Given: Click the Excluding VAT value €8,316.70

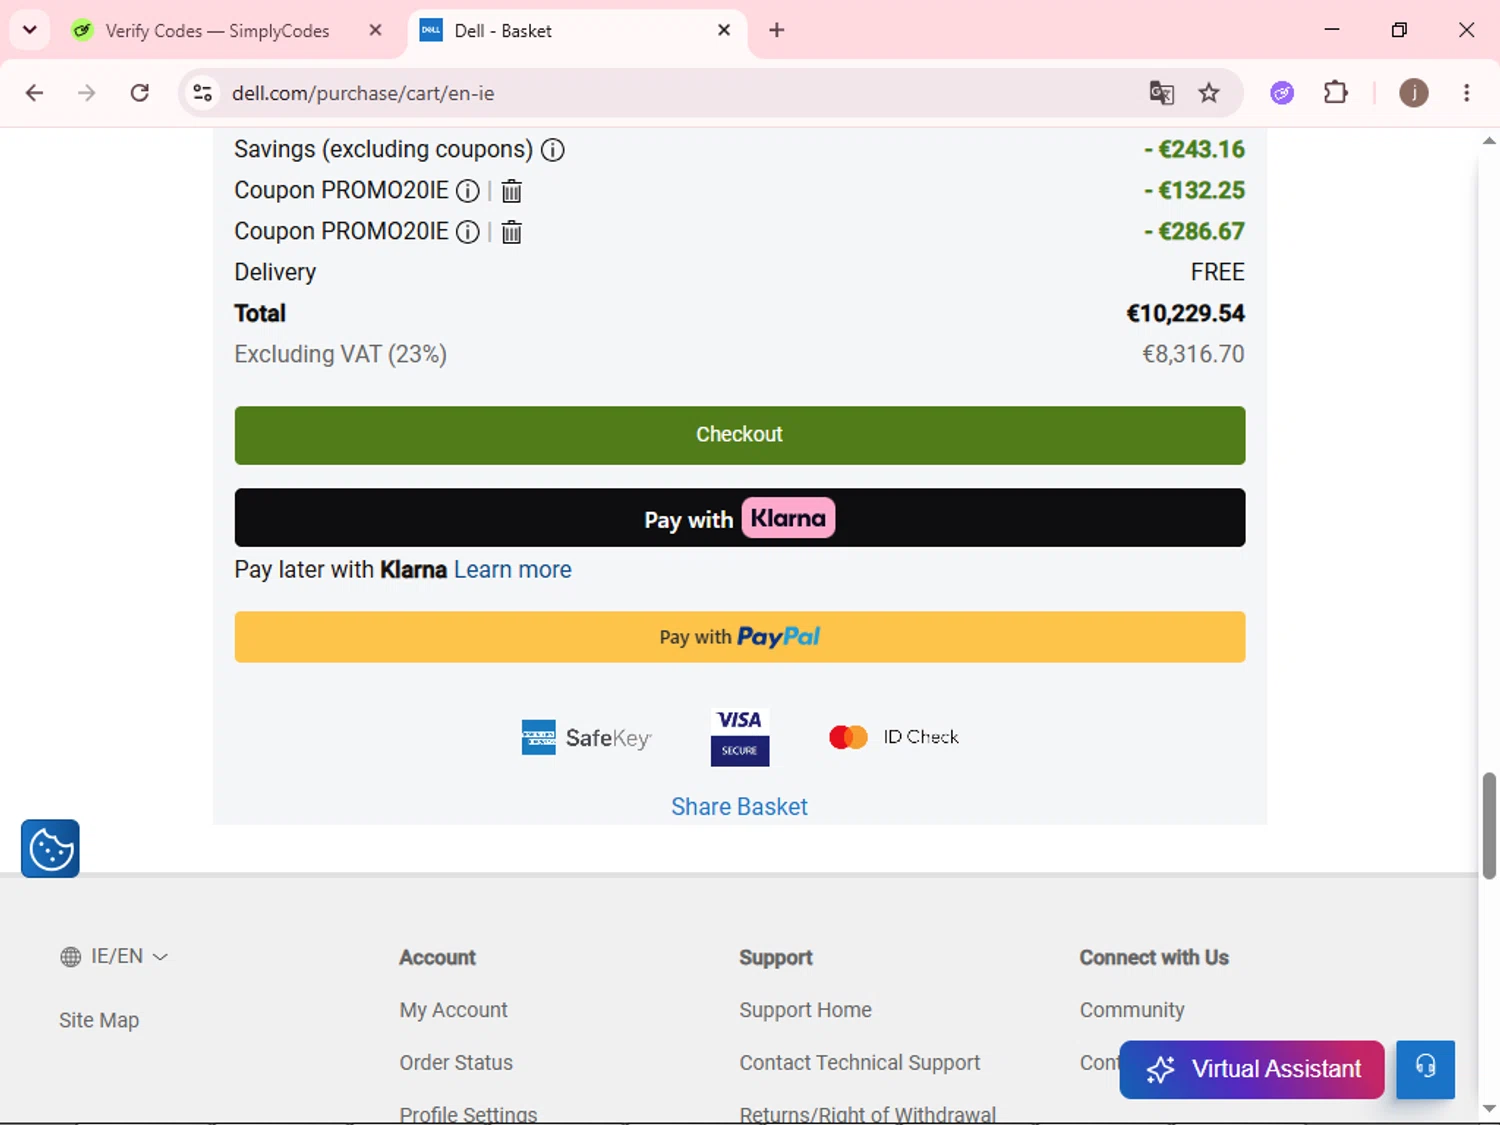Looking at the screenshot, I should pos(1193,355).
